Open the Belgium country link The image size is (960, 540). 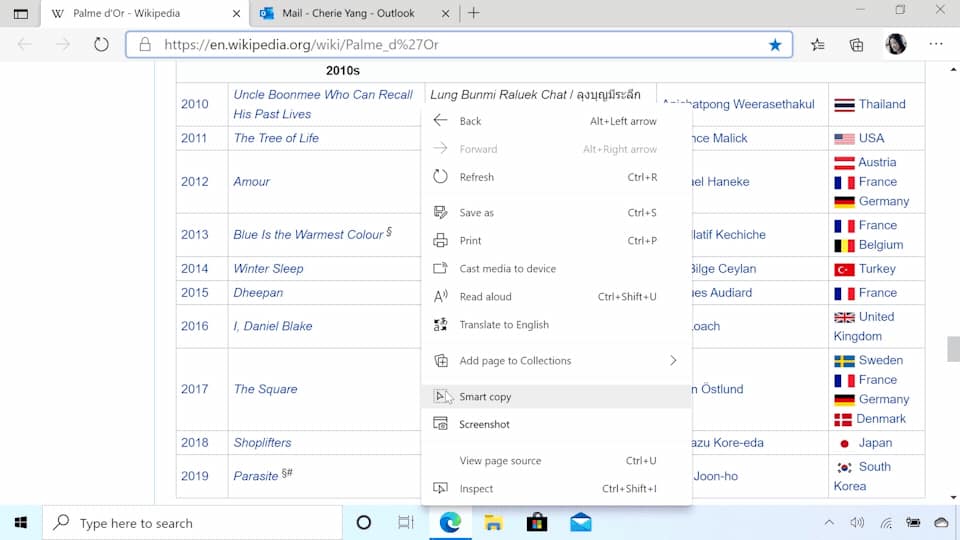tap(880, 245)
